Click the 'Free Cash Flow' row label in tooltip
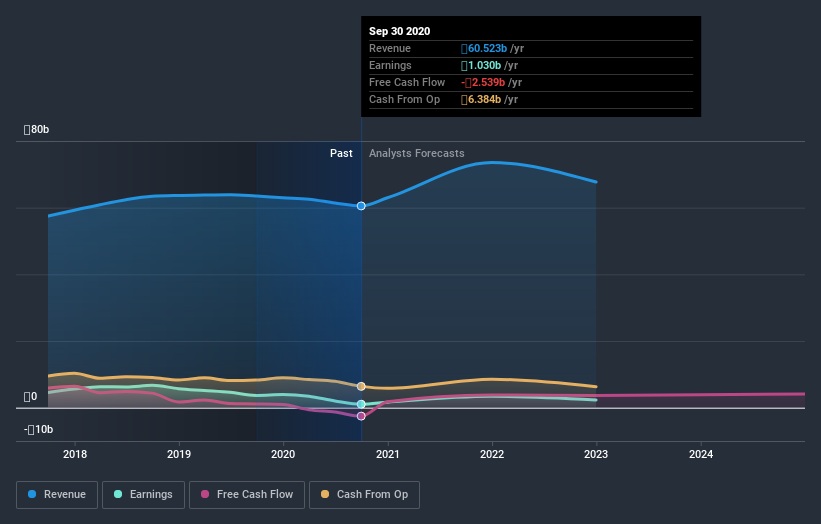Viewport: 821px width, 524px height. [407, 82]
